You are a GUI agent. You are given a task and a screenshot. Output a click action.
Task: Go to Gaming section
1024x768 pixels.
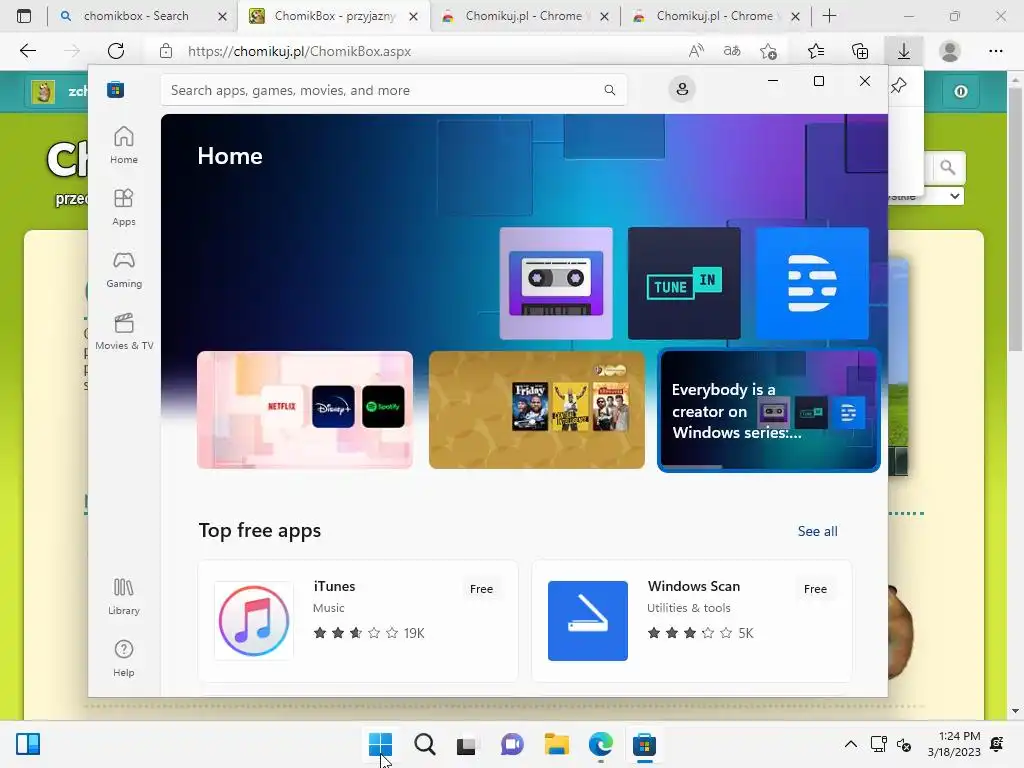123,269
